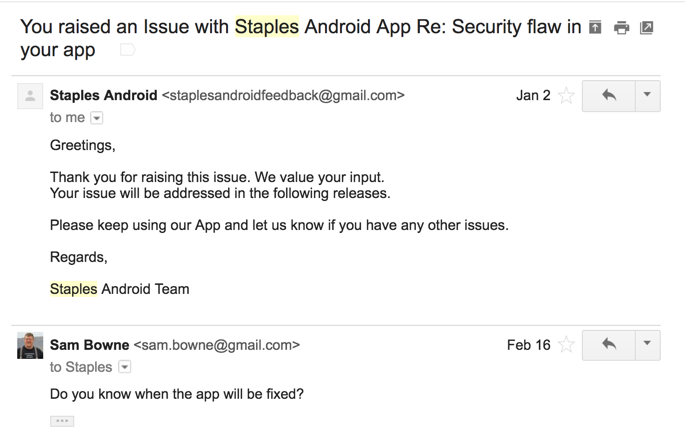Show details dropdown next to 'to me'
The height and width of the screenshot is (430, 685).
(97, 118)
